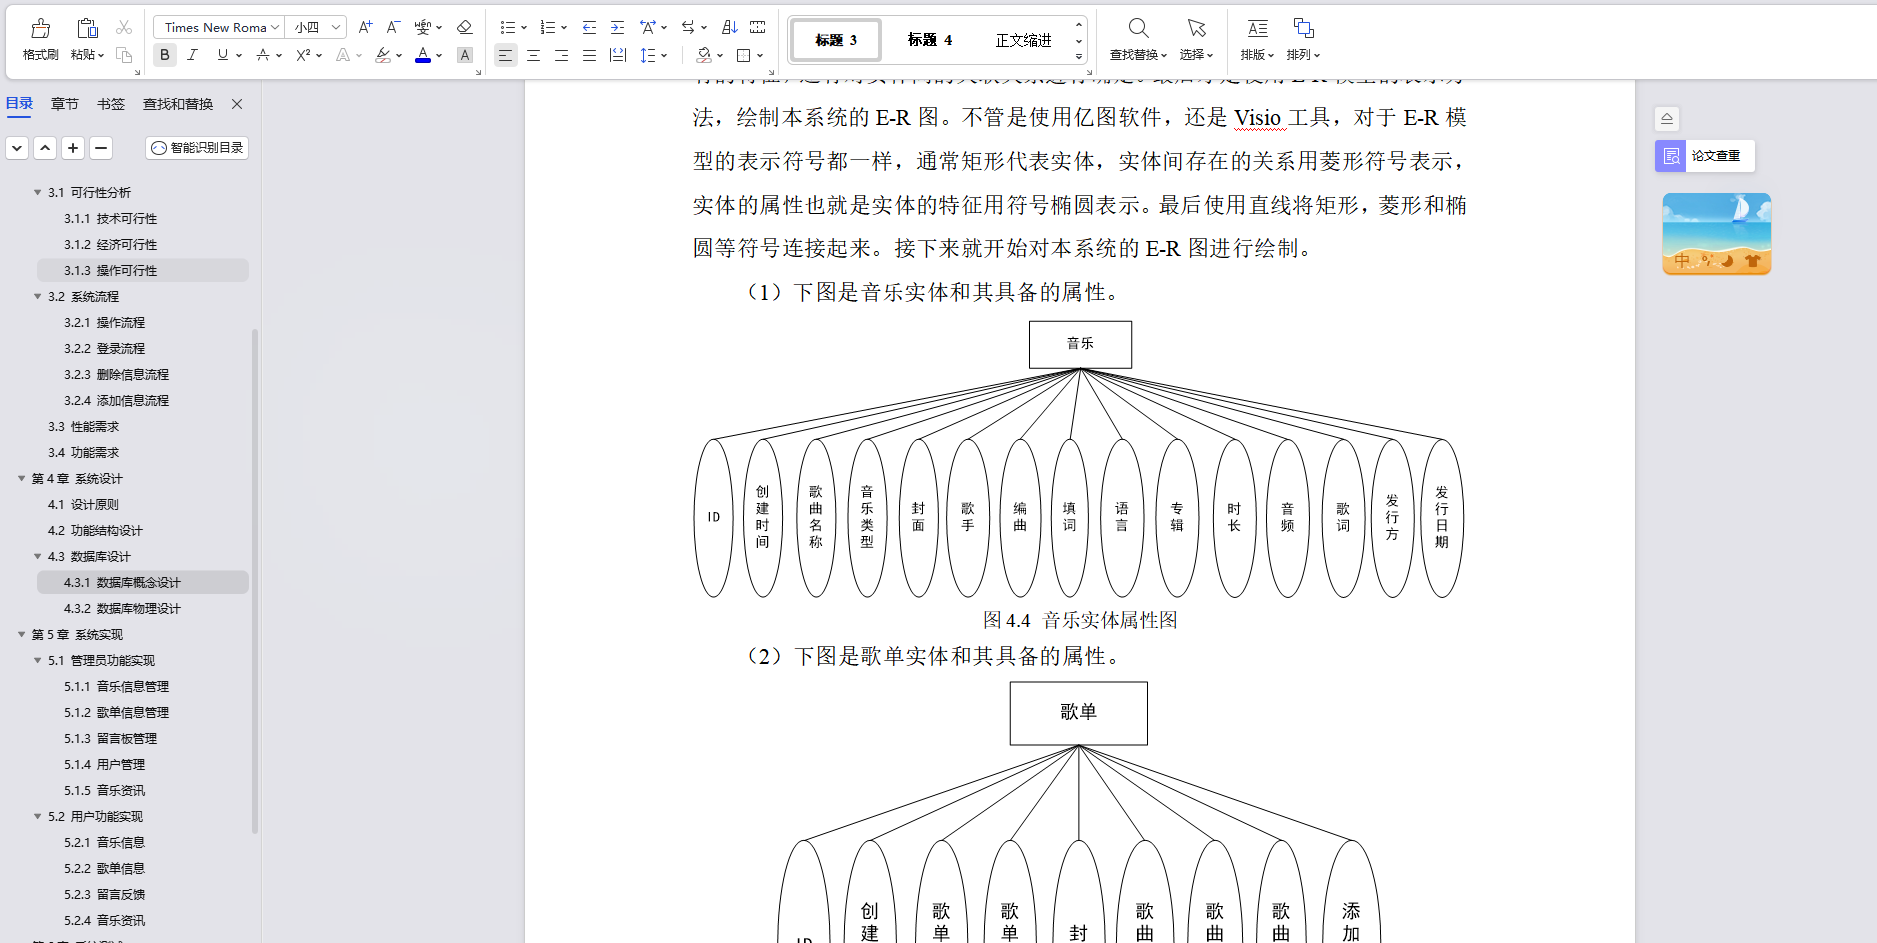The height and width of the screenshot is (943, 1877).
Task: Click the navigation pane vertical scrollbar
Action: pyautogui.click(x=255, y=580)
